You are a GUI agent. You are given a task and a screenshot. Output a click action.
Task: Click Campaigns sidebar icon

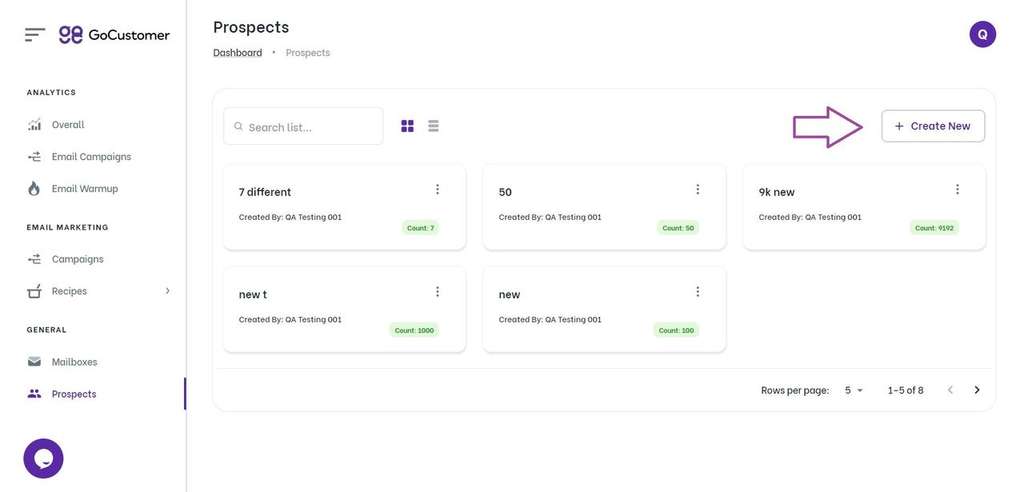pyautogui.click(x=35, y=259)
